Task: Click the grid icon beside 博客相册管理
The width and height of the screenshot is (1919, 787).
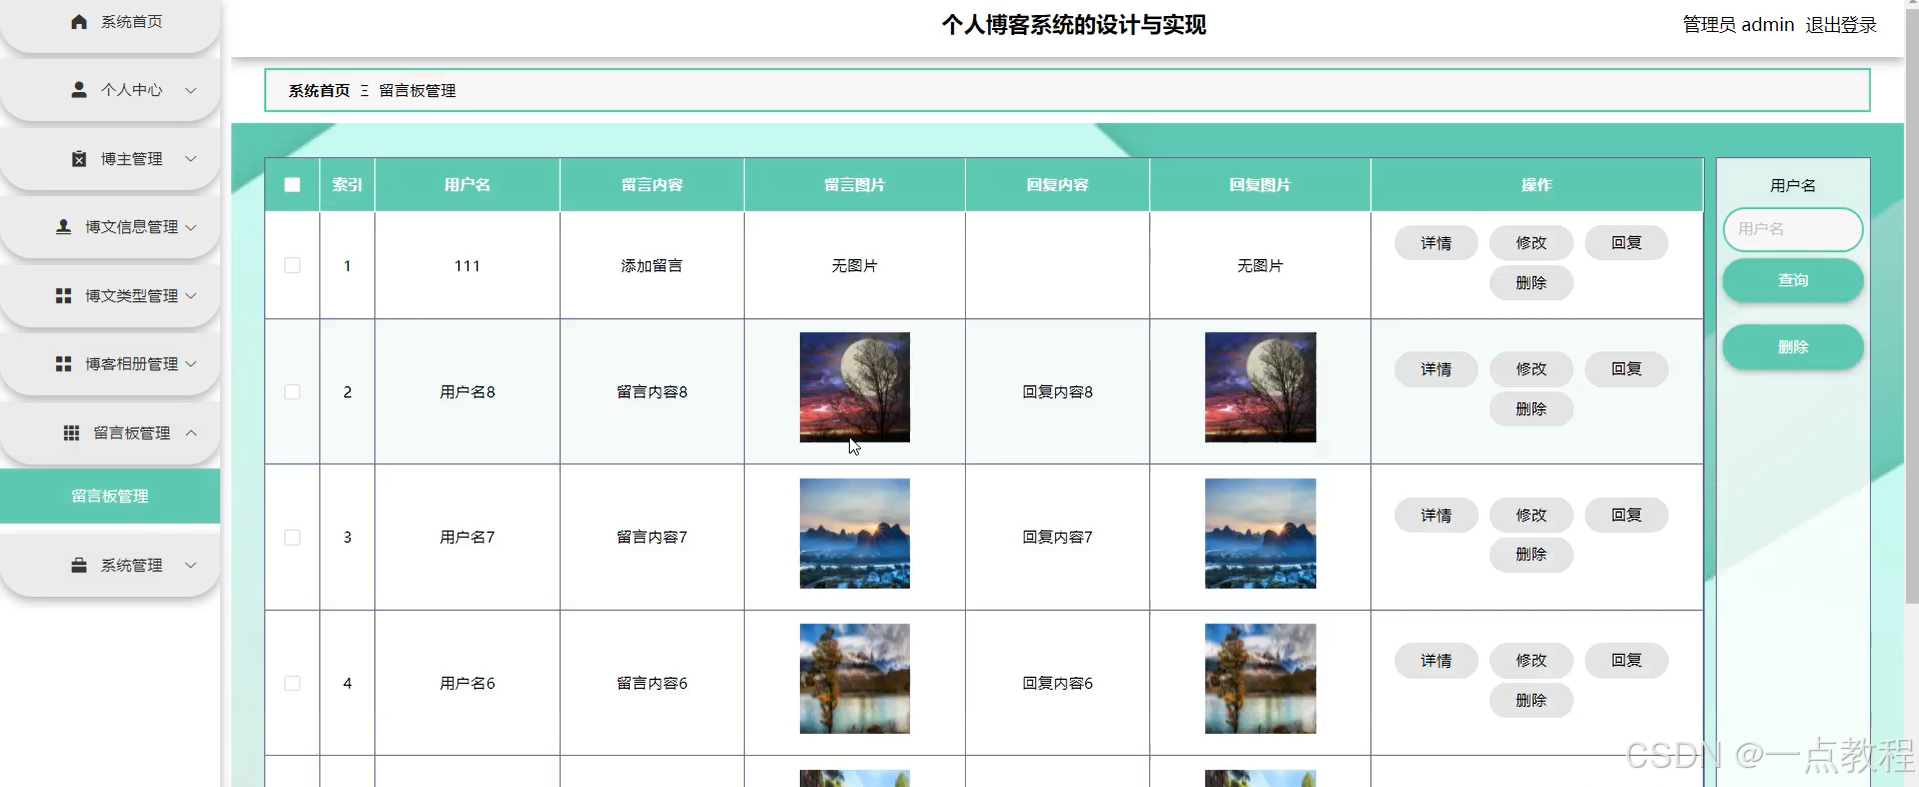Action: pyautogui.click(x=63, y=364)
